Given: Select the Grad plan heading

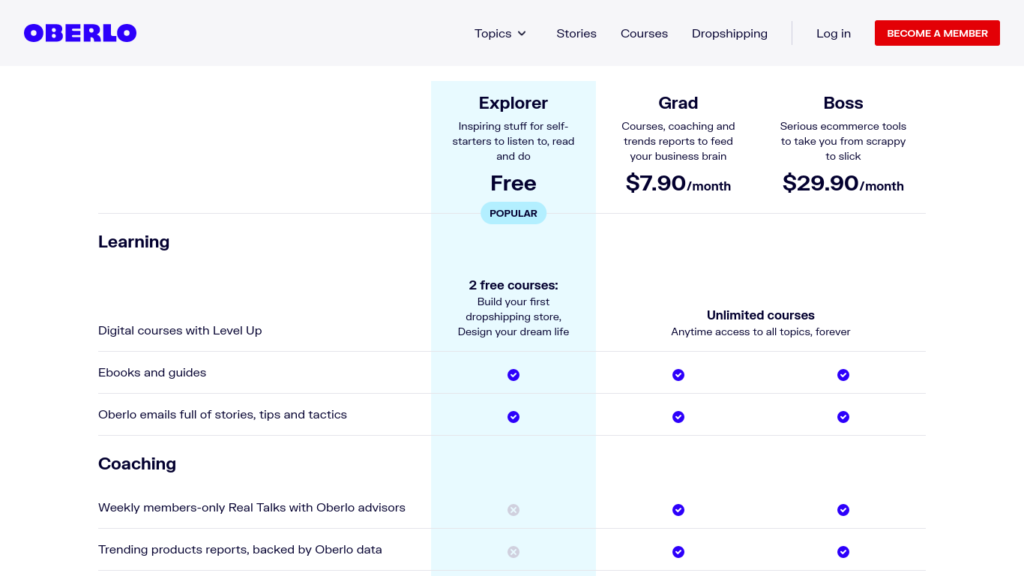Looking at the screenshot, I should [678, 103].
